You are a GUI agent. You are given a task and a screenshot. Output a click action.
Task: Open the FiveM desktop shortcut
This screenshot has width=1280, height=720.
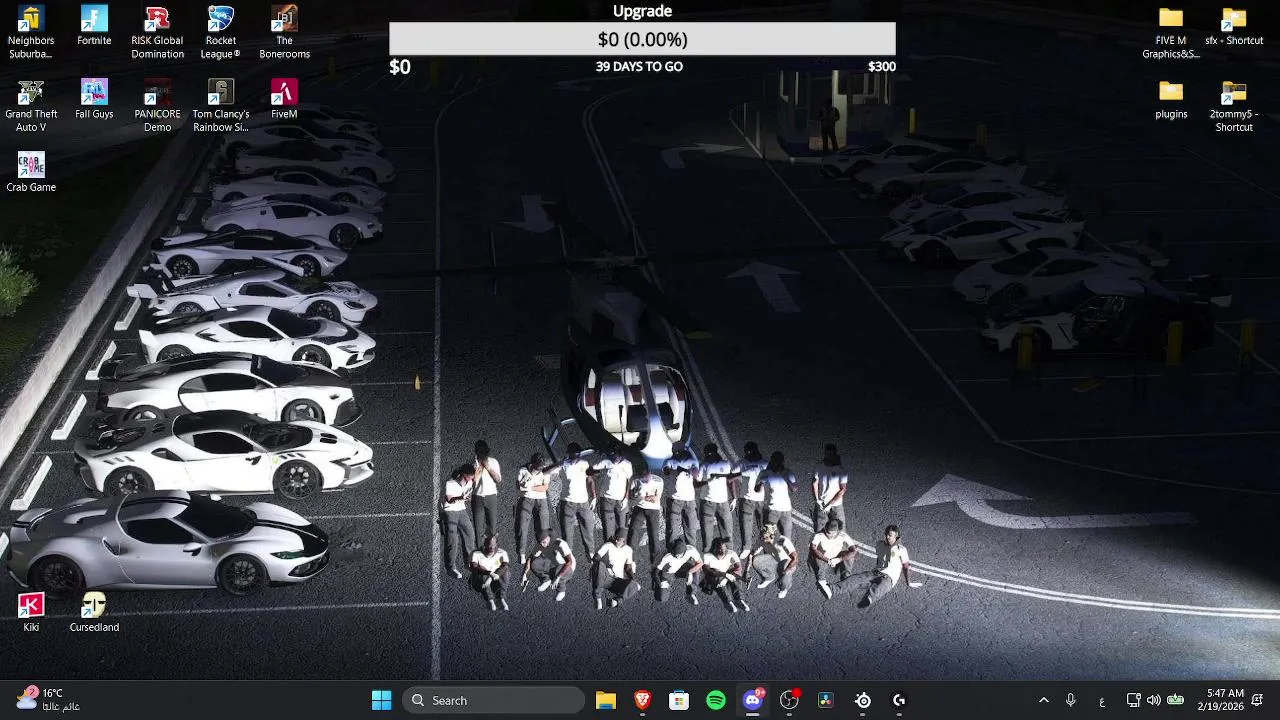pyautogui.click(x=284, y=100)
